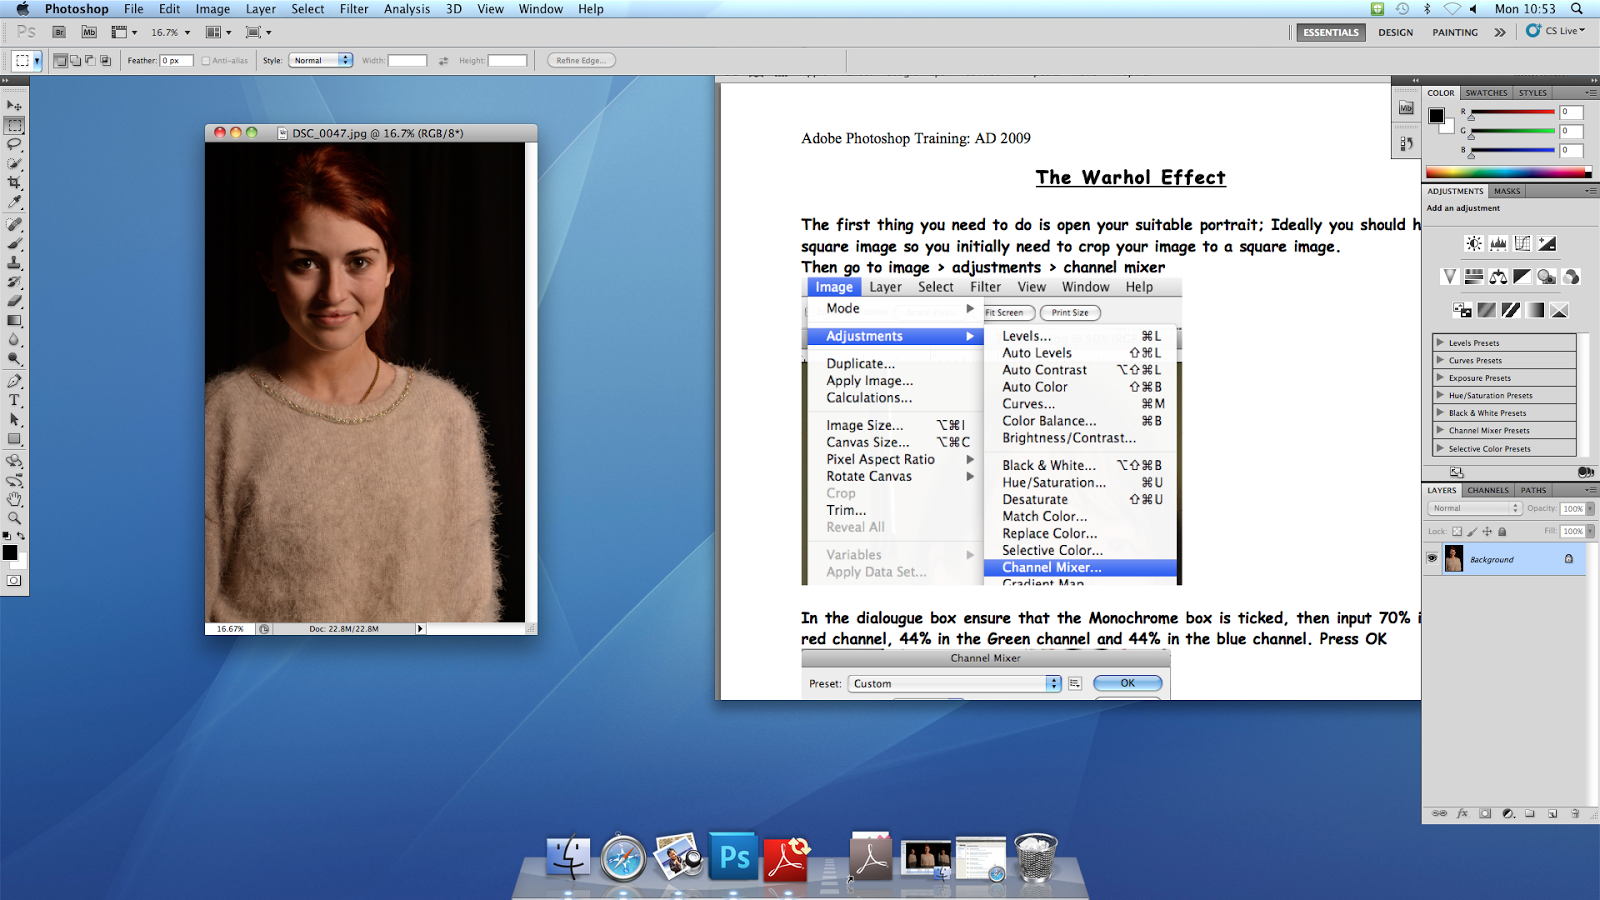1600x900 pixels.
Task: Add a Curves adjustment layer
Action: (1522, 243)
